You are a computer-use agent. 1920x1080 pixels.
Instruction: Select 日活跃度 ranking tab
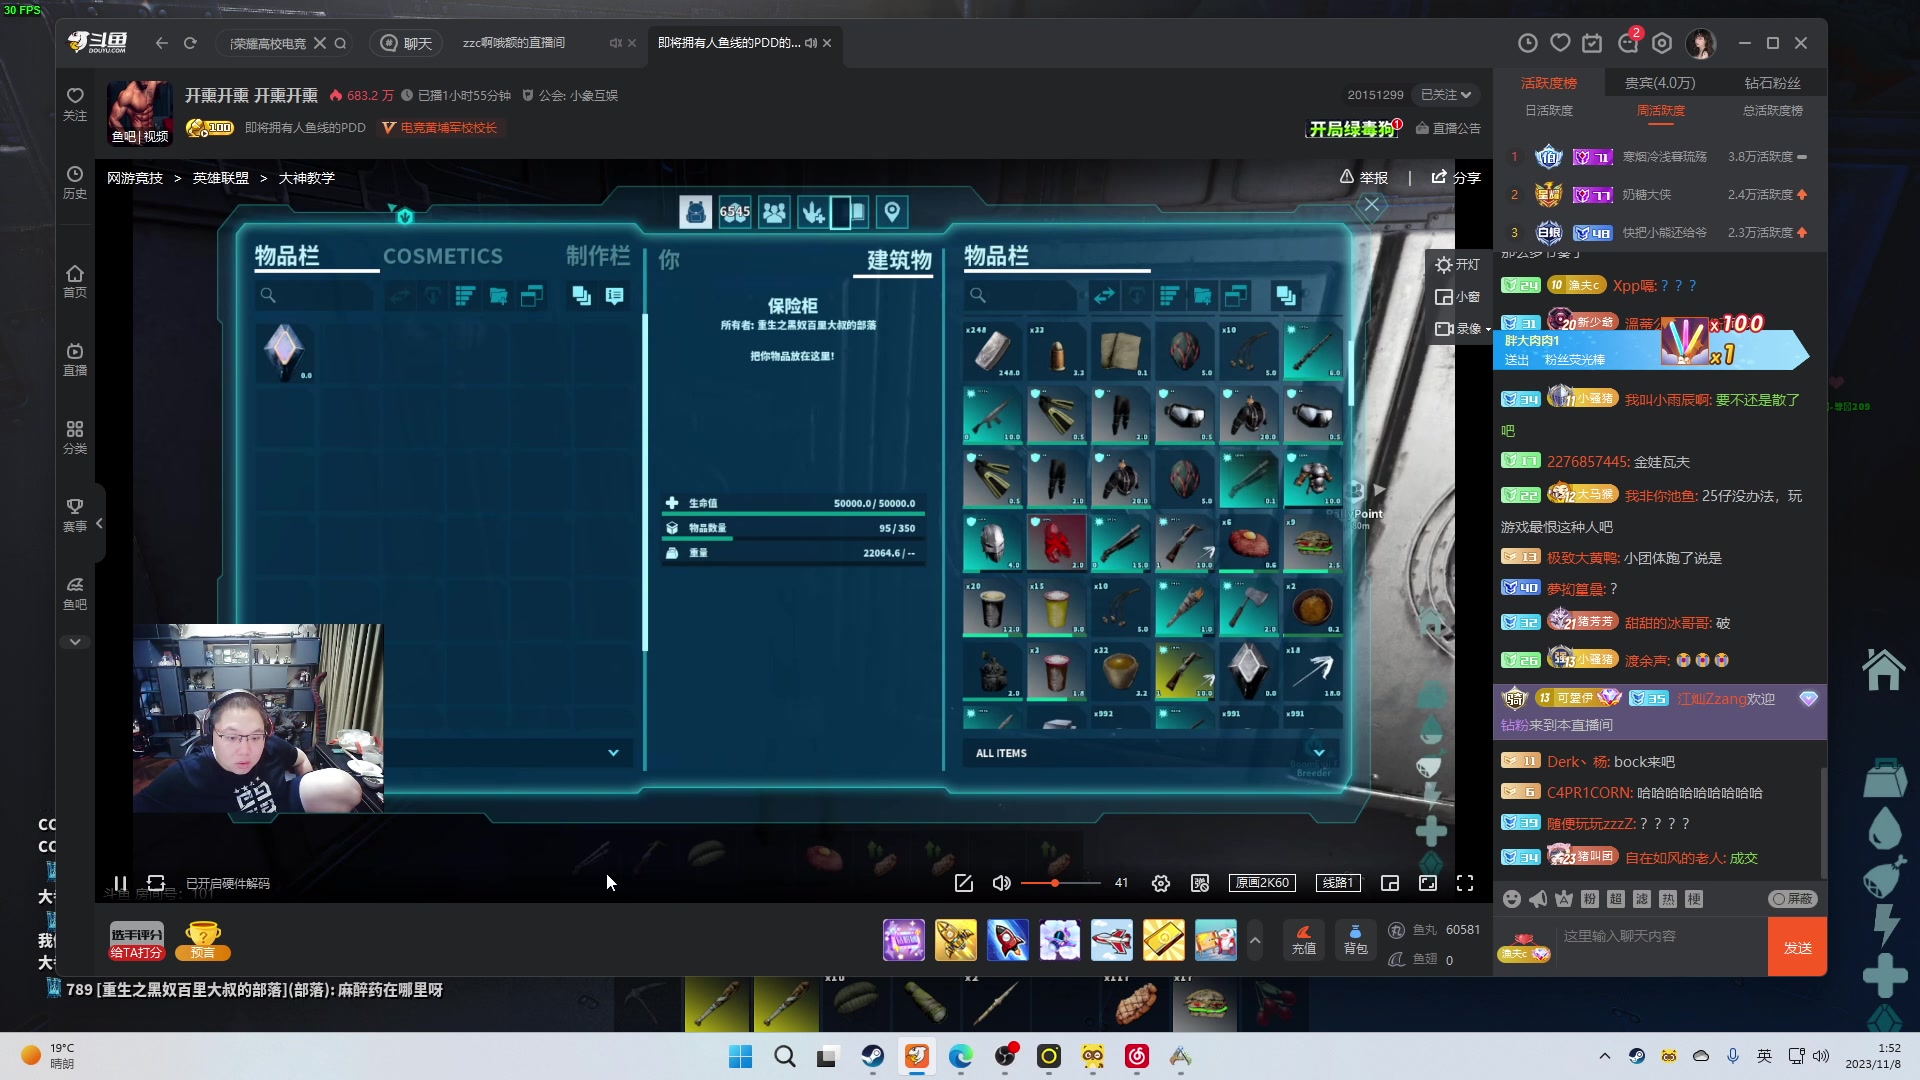1549,111
